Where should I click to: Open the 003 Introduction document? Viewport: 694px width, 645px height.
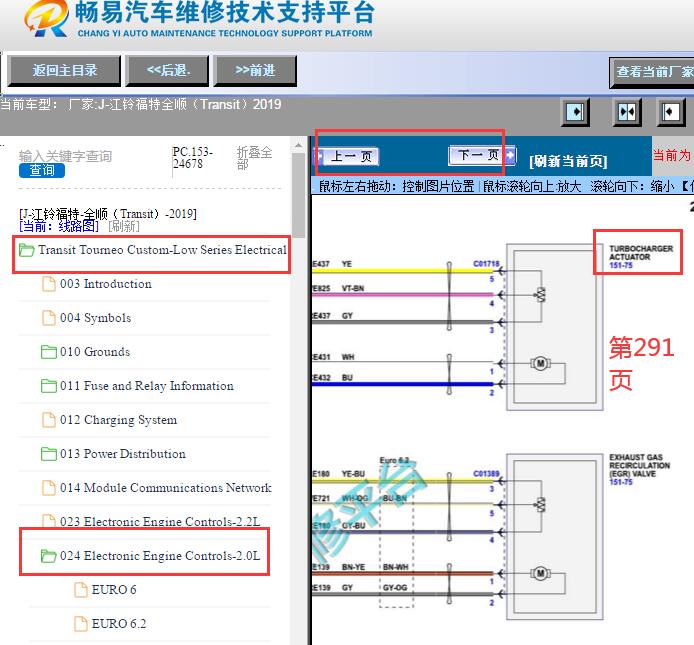pos(106,284)
